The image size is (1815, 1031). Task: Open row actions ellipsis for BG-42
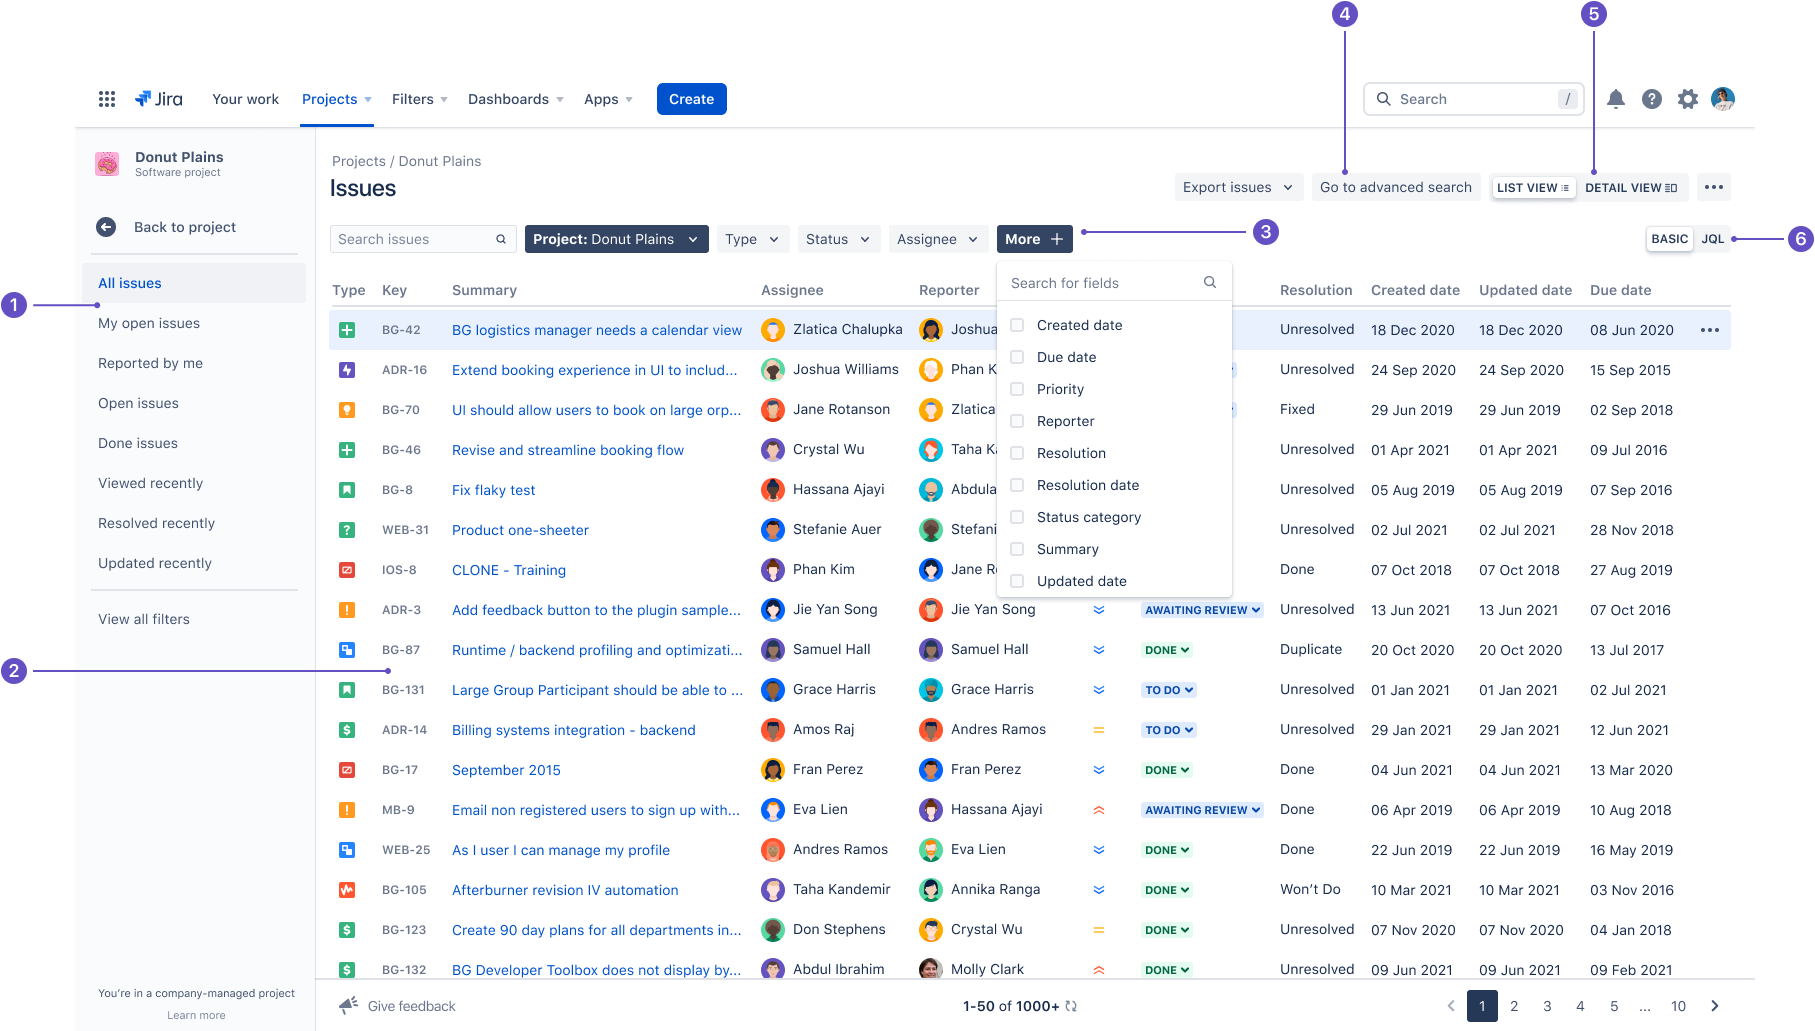[x=1710, y=330]
